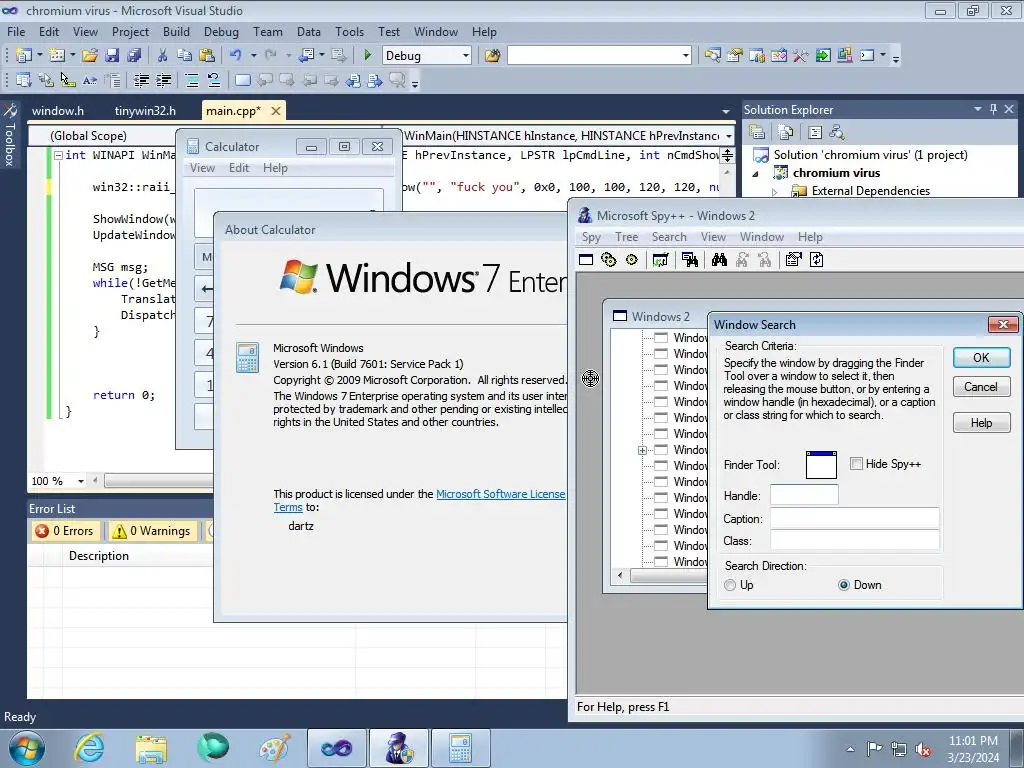1024x768 pixels.
Task: Click OK in Window Search dialog
Action: (981, 358)
